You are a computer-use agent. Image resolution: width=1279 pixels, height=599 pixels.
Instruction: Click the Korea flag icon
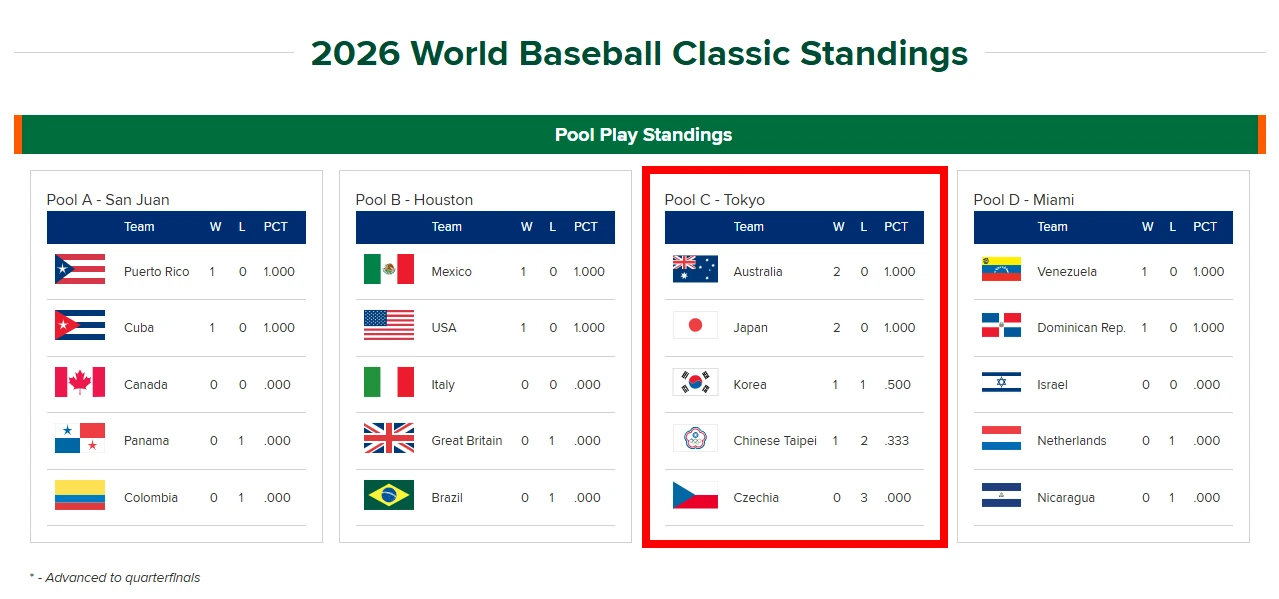[x=695, y=383]
